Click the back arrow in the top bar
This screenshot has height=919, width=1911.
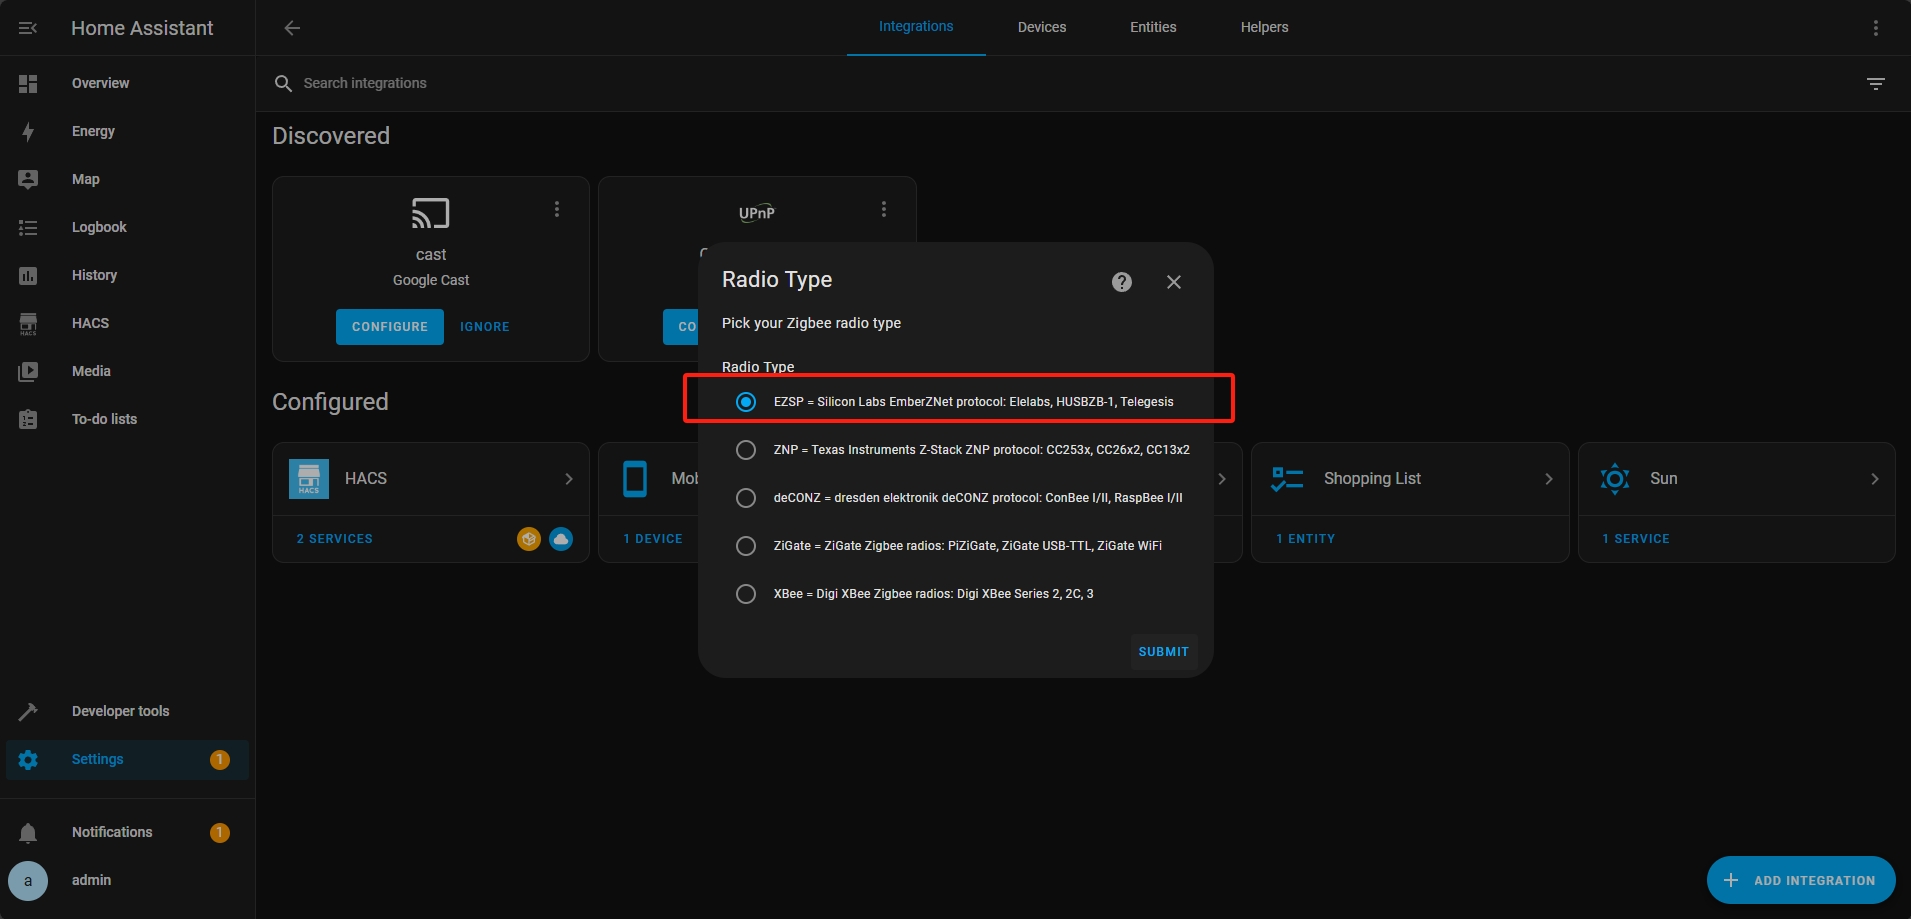pos(292,28)
